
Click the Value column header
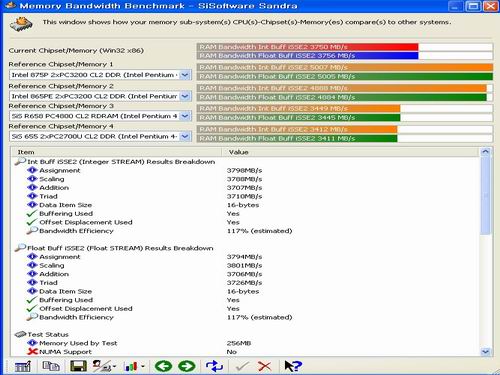(351, 152)
